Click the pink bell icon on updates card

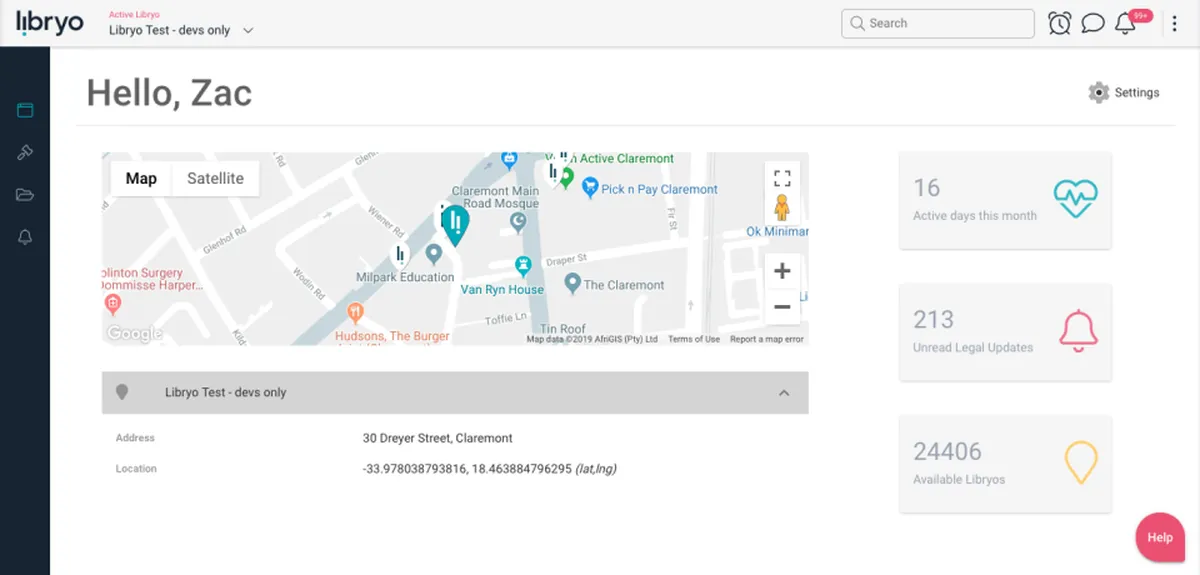1079,331
